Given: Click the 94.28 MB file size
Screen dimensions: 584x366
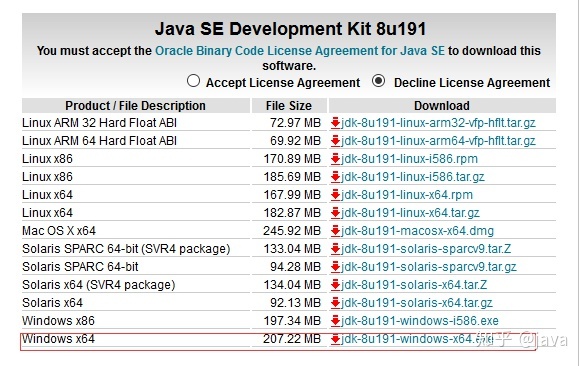Looking at the screenshot, I should click(x=295, y=267).
